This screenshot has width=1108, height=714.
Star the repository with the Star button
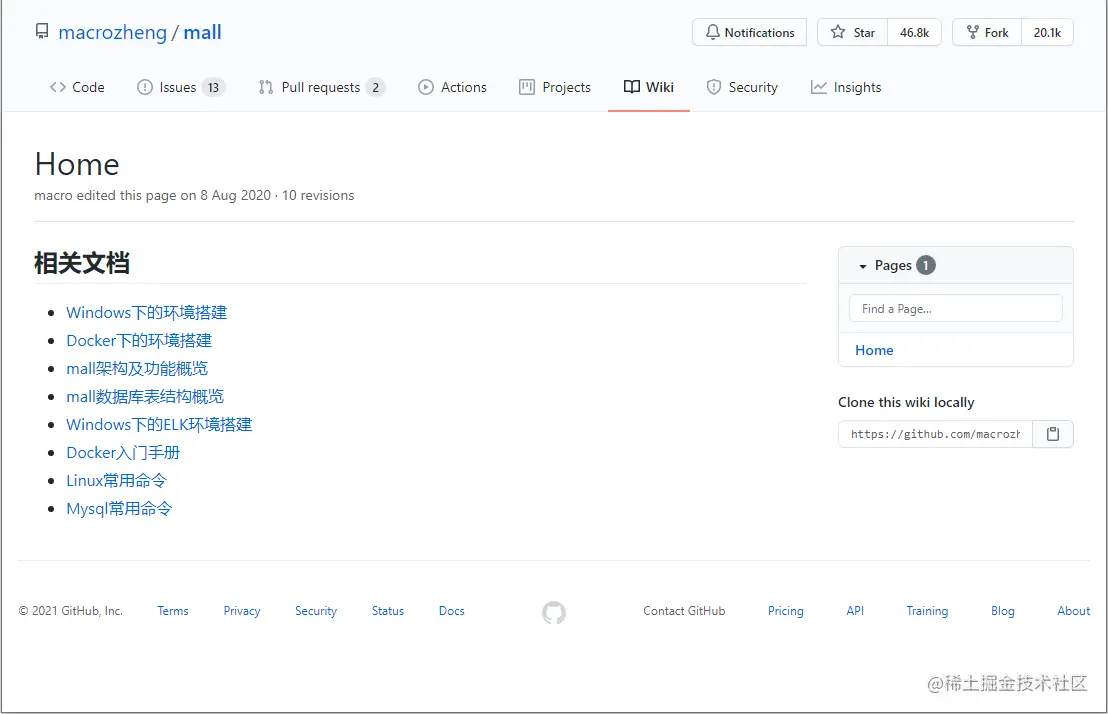(852, 33)
